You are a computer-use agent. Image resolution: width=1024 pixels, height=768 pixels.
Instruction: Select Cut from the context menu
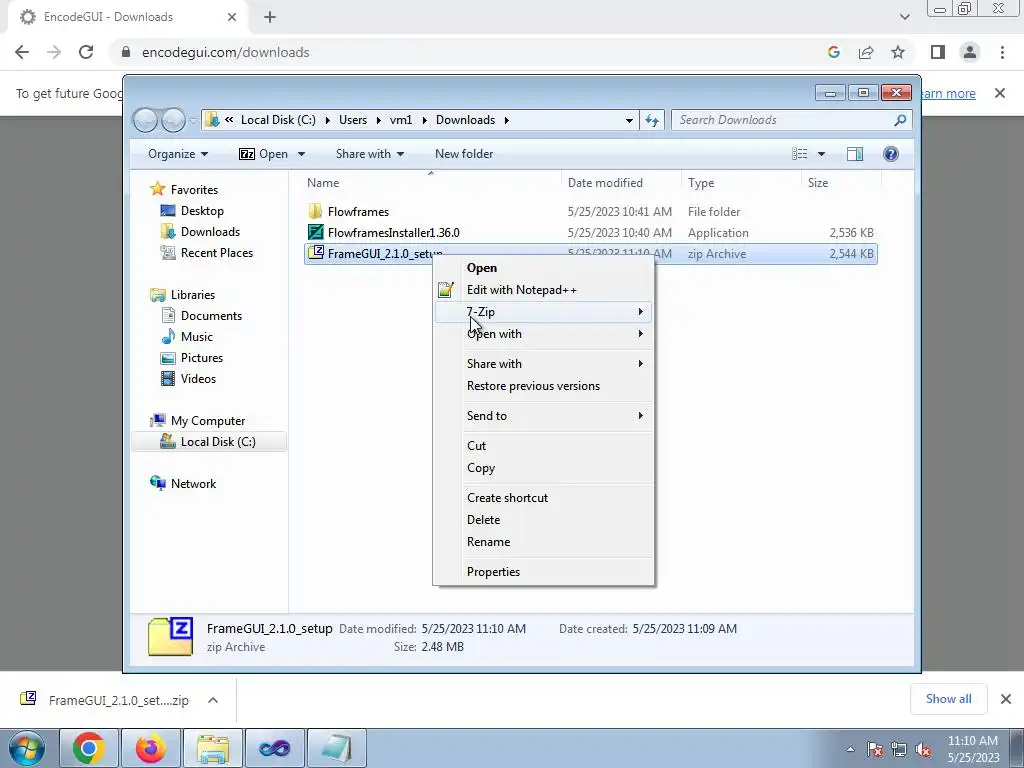pyautogui.click(x=476, y=446)
